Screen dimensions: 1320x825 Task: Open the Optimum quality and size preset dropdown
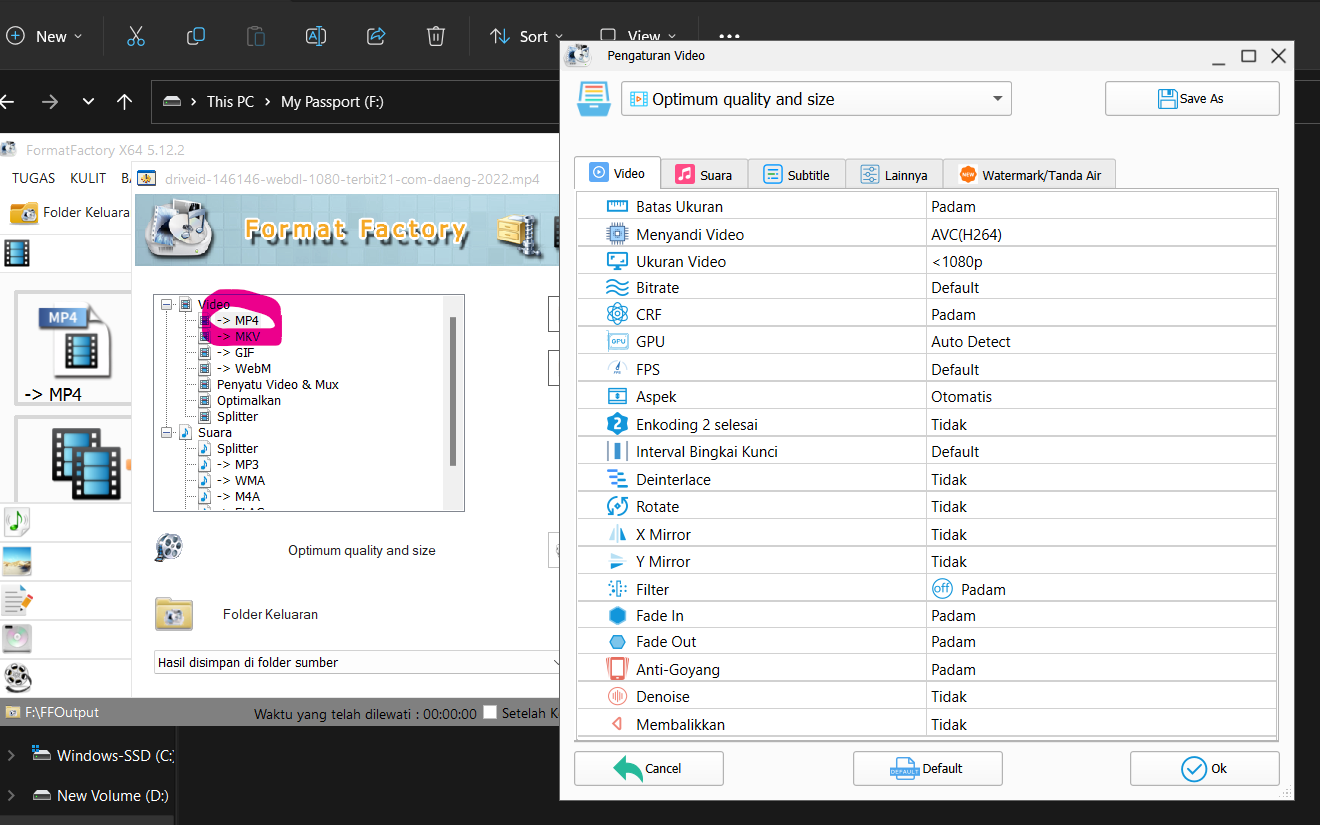click(x=816, y=99)
